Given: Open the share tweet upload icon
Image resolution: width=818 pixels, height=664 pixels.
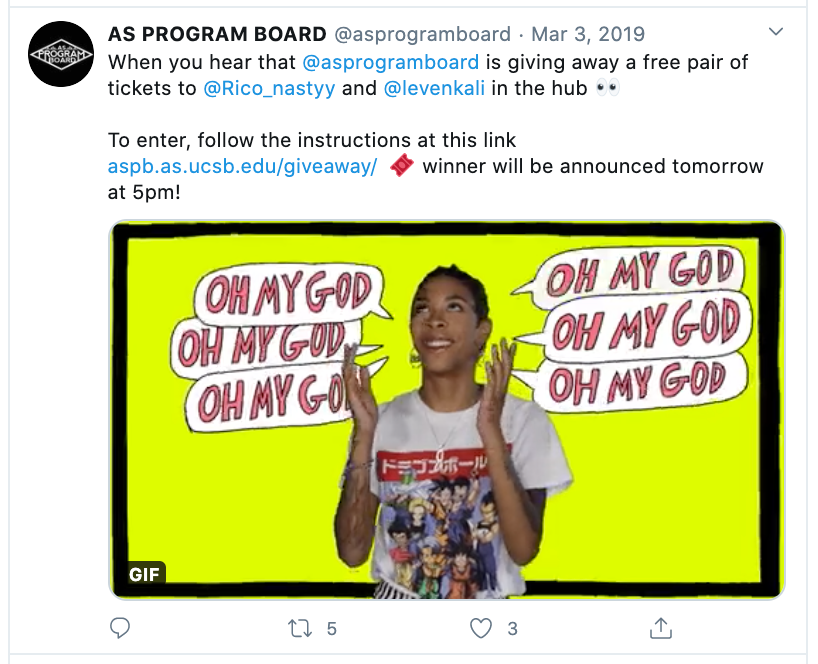Looking at the screenshot, I should [660, 627].
